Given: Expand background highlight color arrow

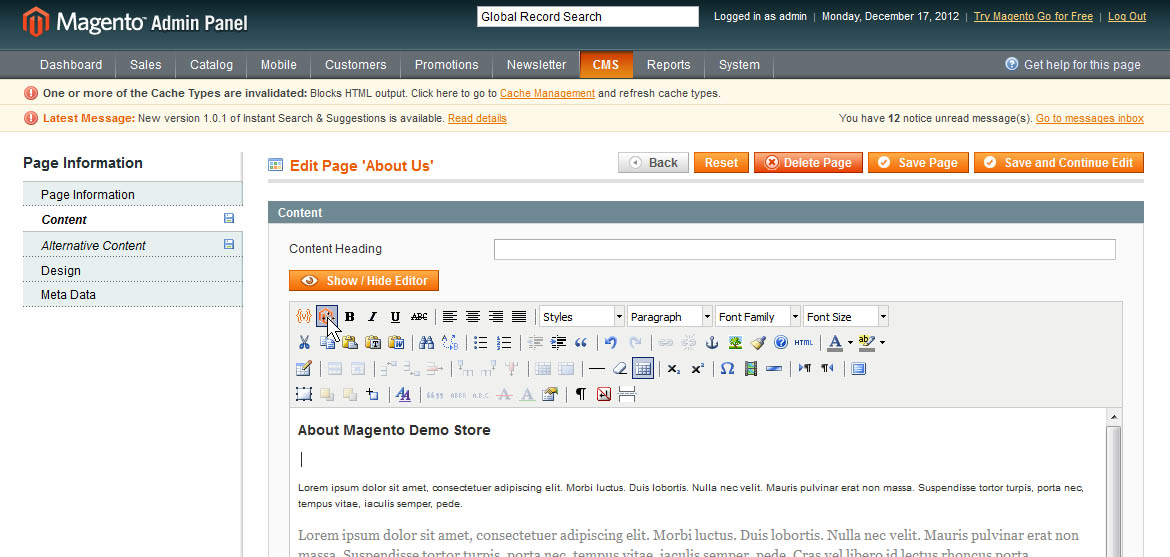Looking at the screenshot, I should (883, 343).
